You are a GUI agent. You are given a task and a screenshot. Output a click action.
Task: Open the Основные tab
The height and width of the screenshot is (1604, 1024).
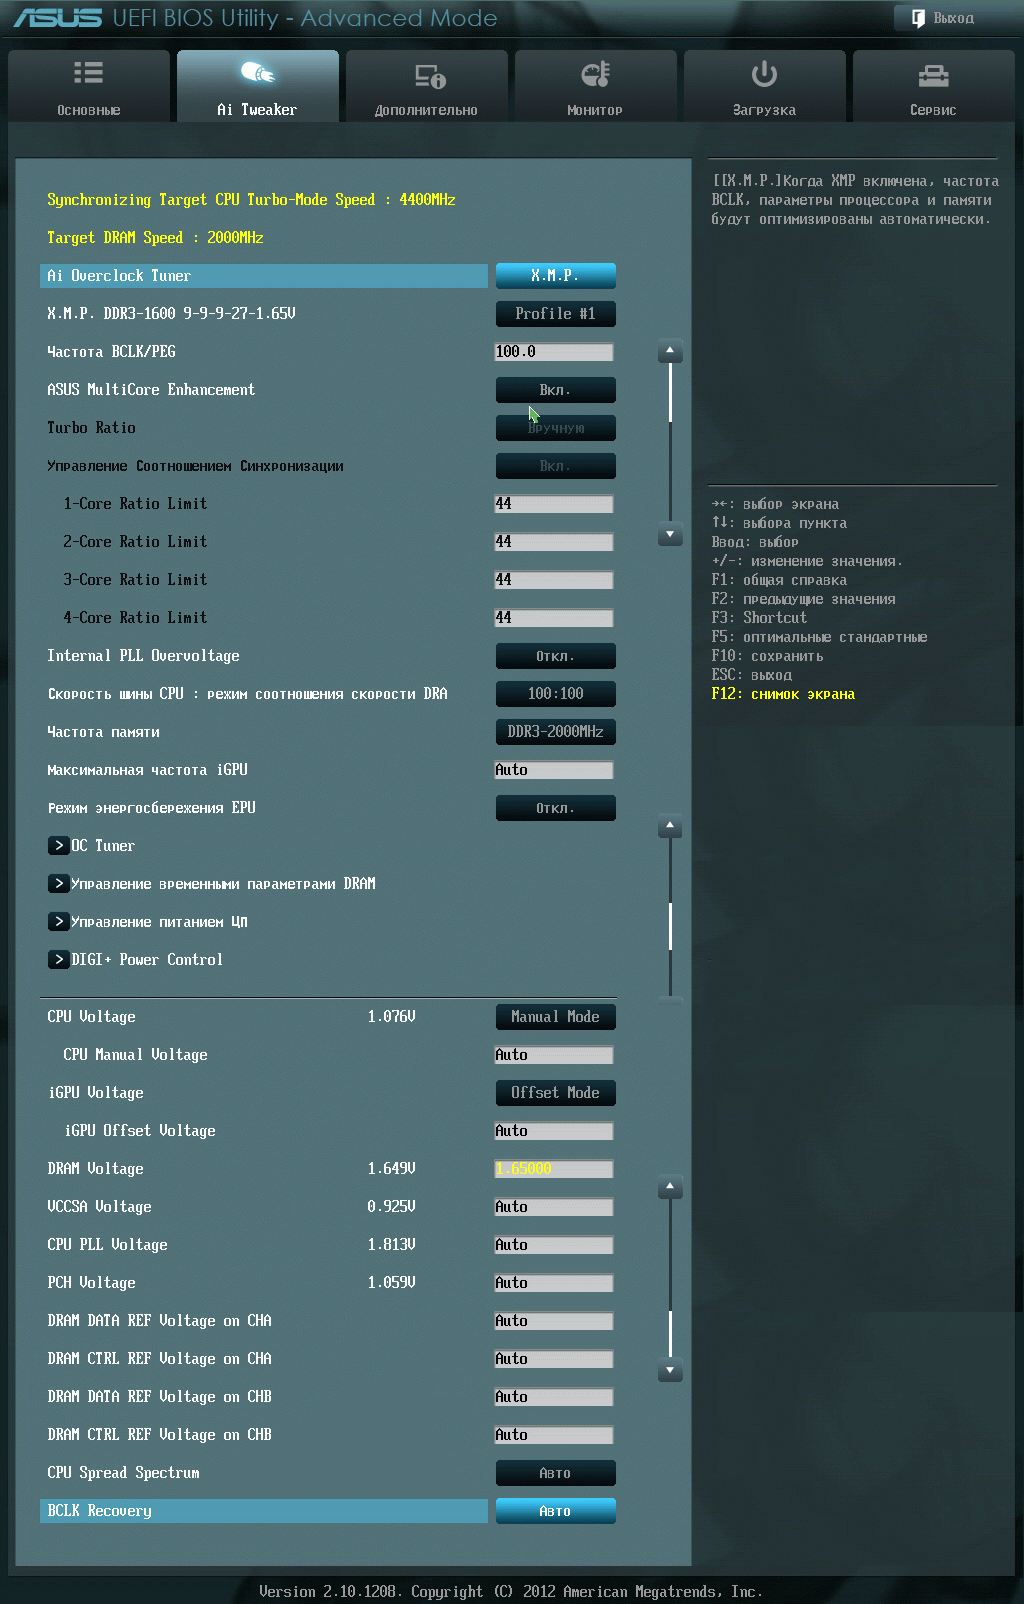click(89, 86)
